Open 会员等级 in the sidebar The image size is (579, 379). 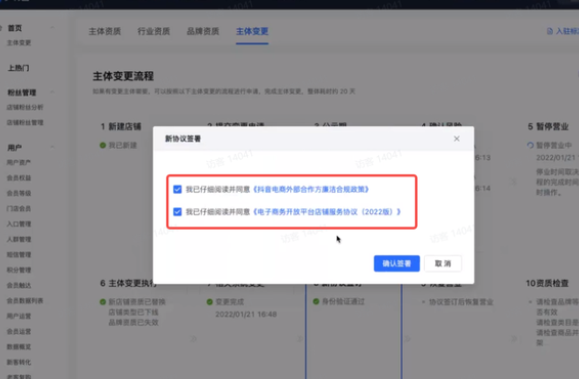point(19,193)
